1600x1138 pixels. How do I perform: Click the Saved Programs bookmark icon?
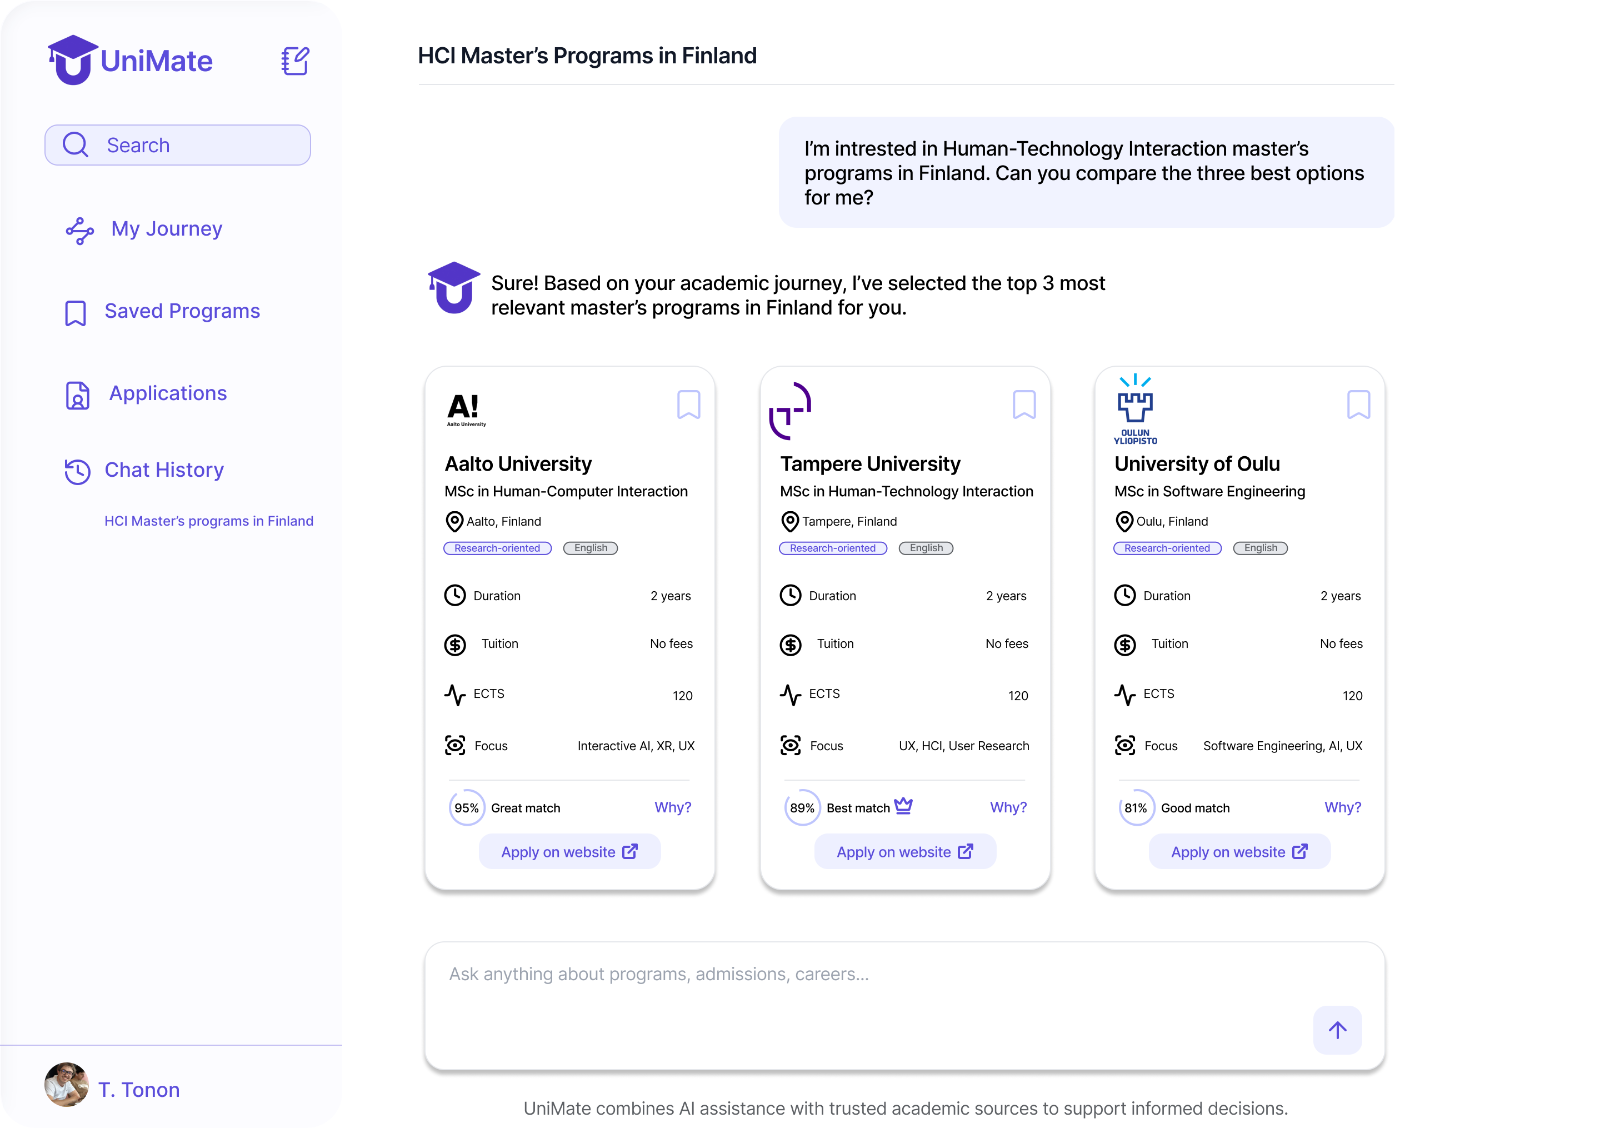click(75, 313)
